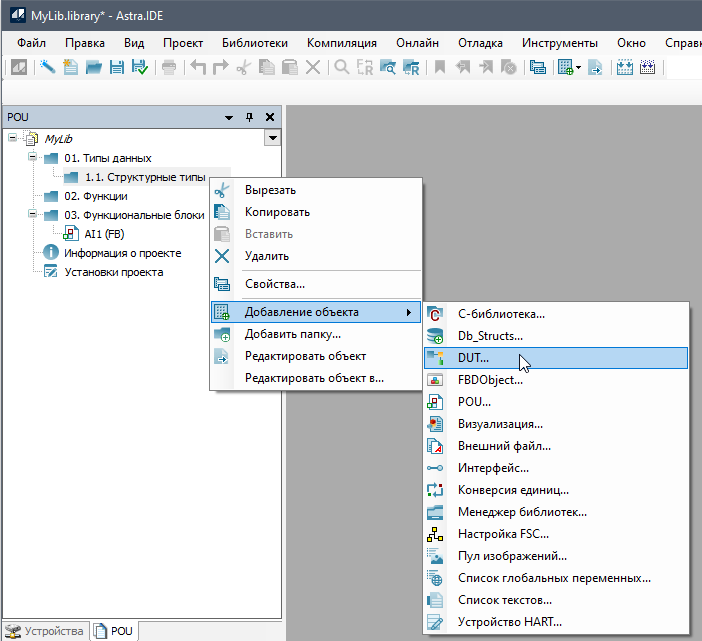Viewport: 702px width, 641px height.
Task: Collapse the '03. Функциональные блоки' folder
Action: (32, 215)
